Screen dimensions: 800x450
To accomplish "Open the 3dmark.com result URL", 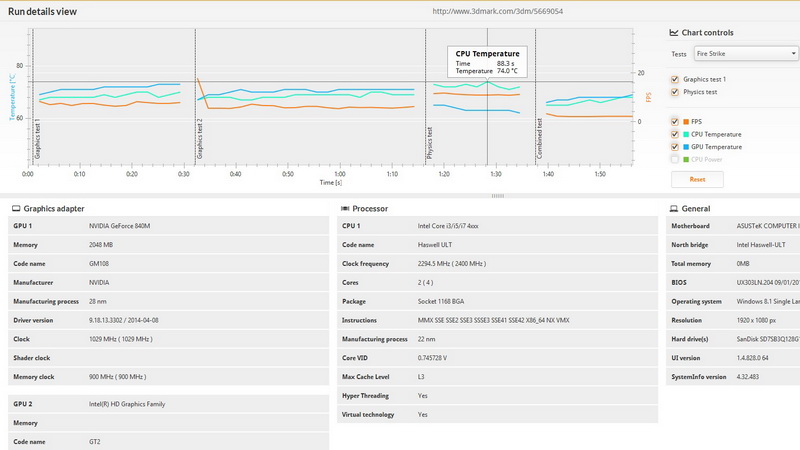I will point(497,11).
